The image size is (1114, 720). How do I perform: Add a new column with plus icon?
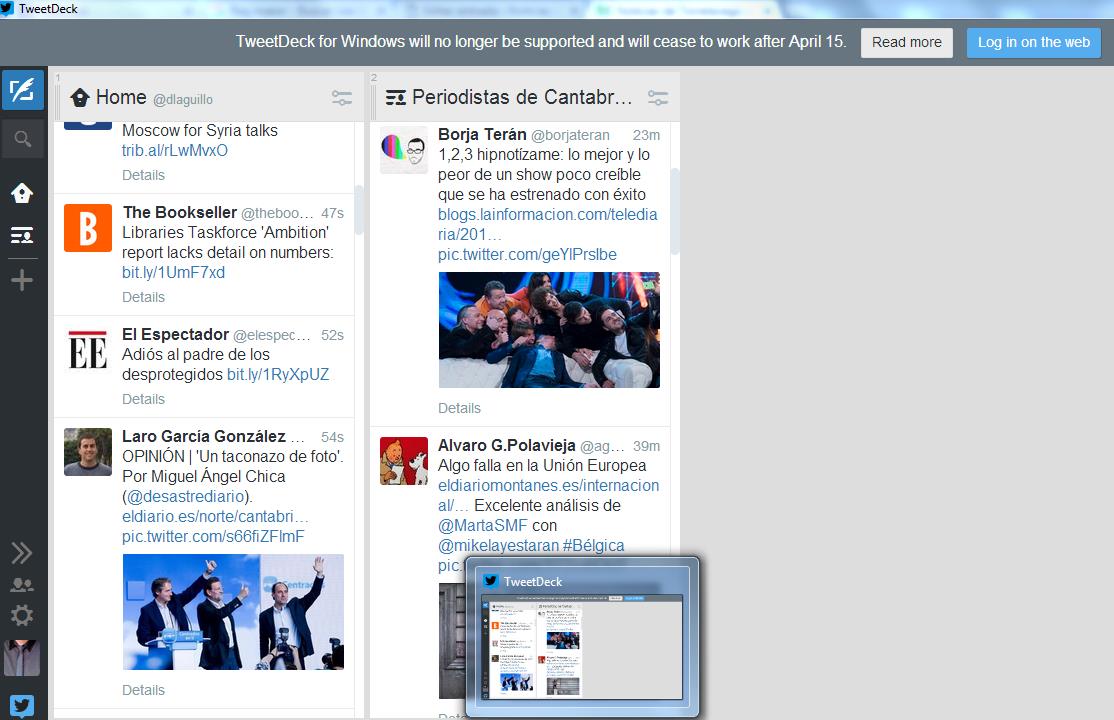coord(22,280)
